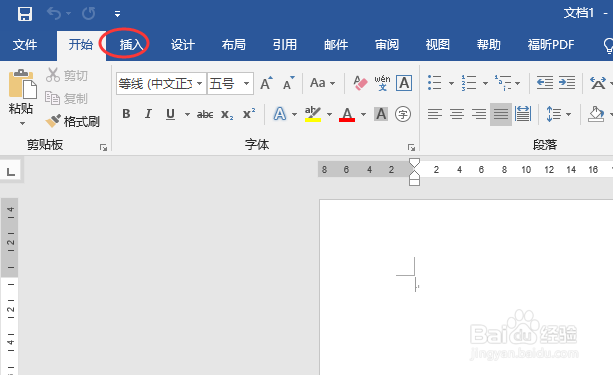This screenshot has width=613, height=375.
Task: Open highlight color dropdown arrow
Action: point(330,115)
